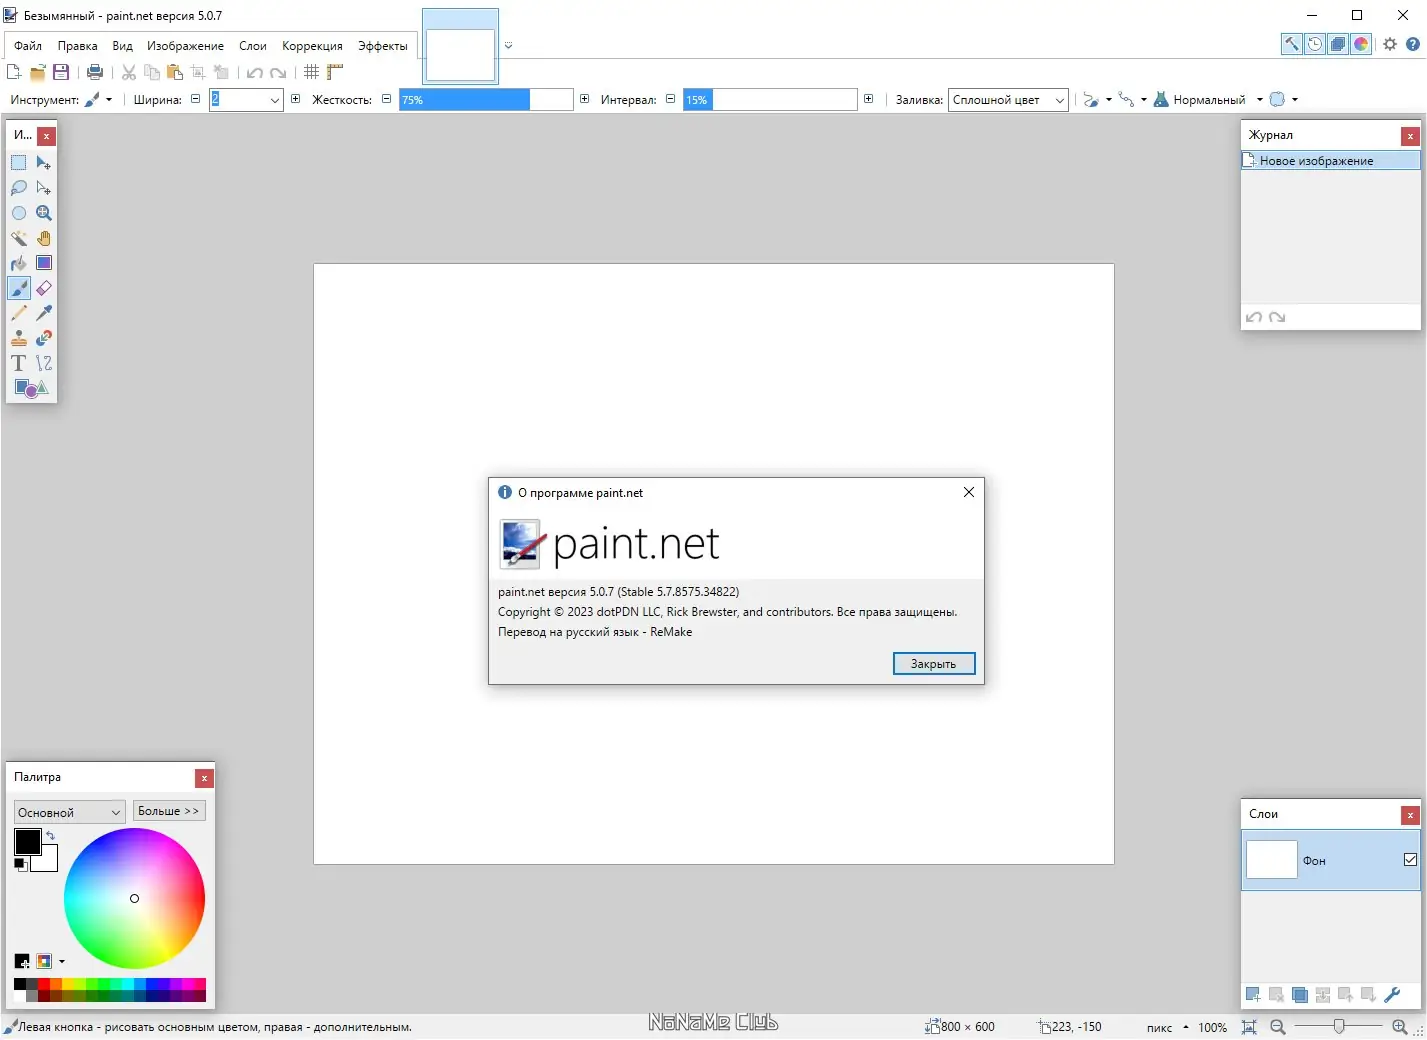Click the Больше >> button
This screenshot has width=1427, height=1040.
(169, 811)
